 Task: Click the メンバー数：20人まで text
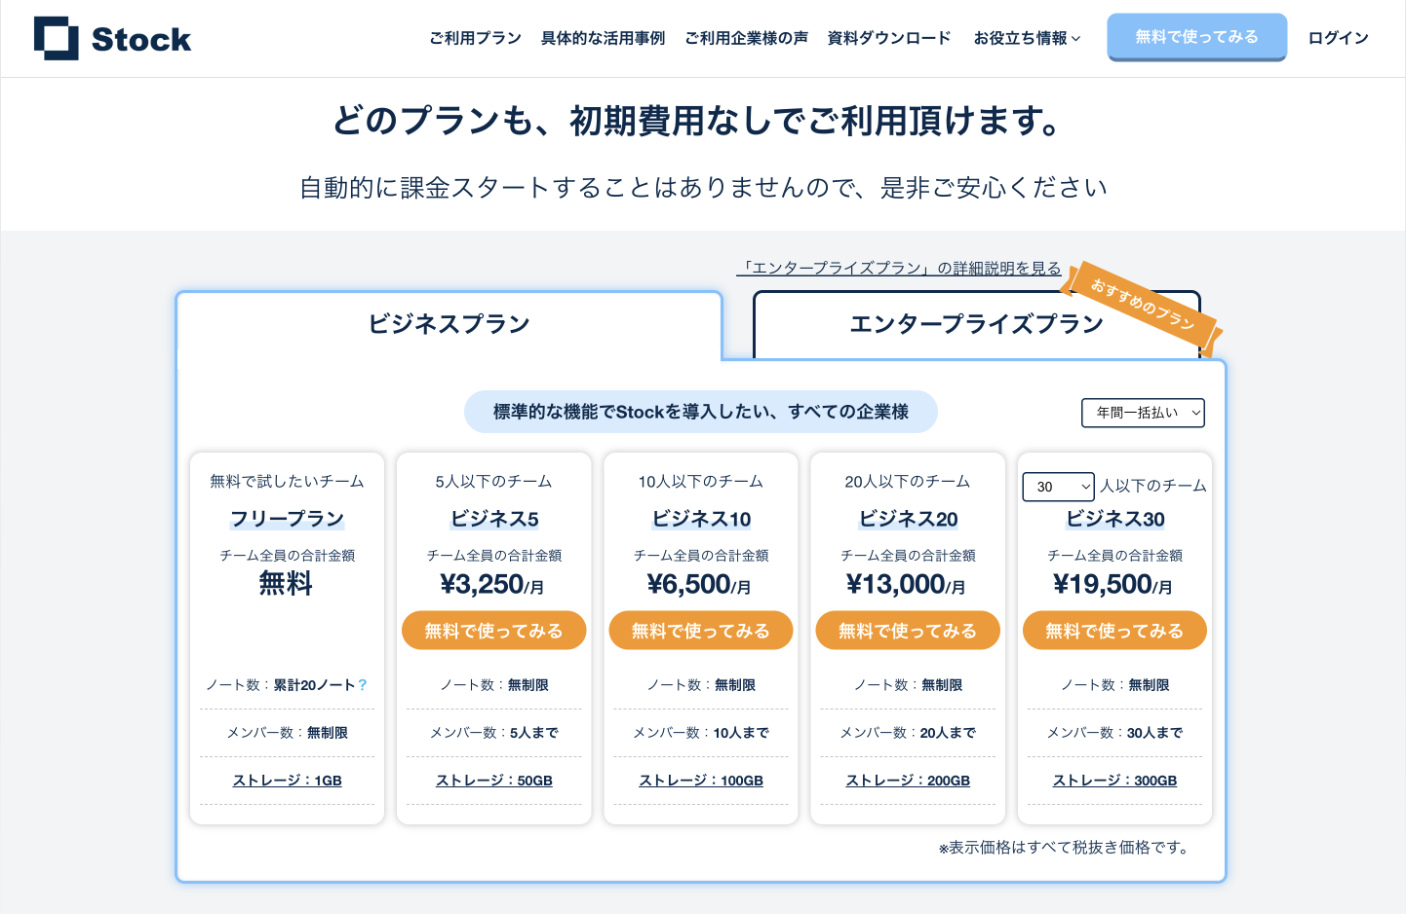908,733
